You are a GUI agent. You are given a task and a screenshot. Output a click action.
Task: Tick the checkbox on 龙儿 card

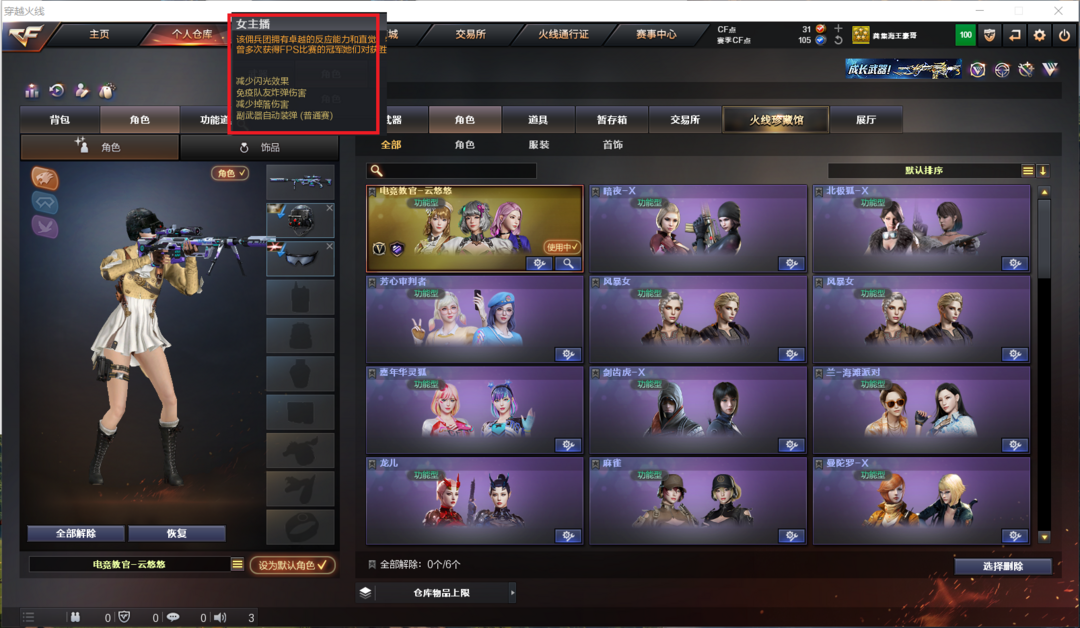point(372,464)
